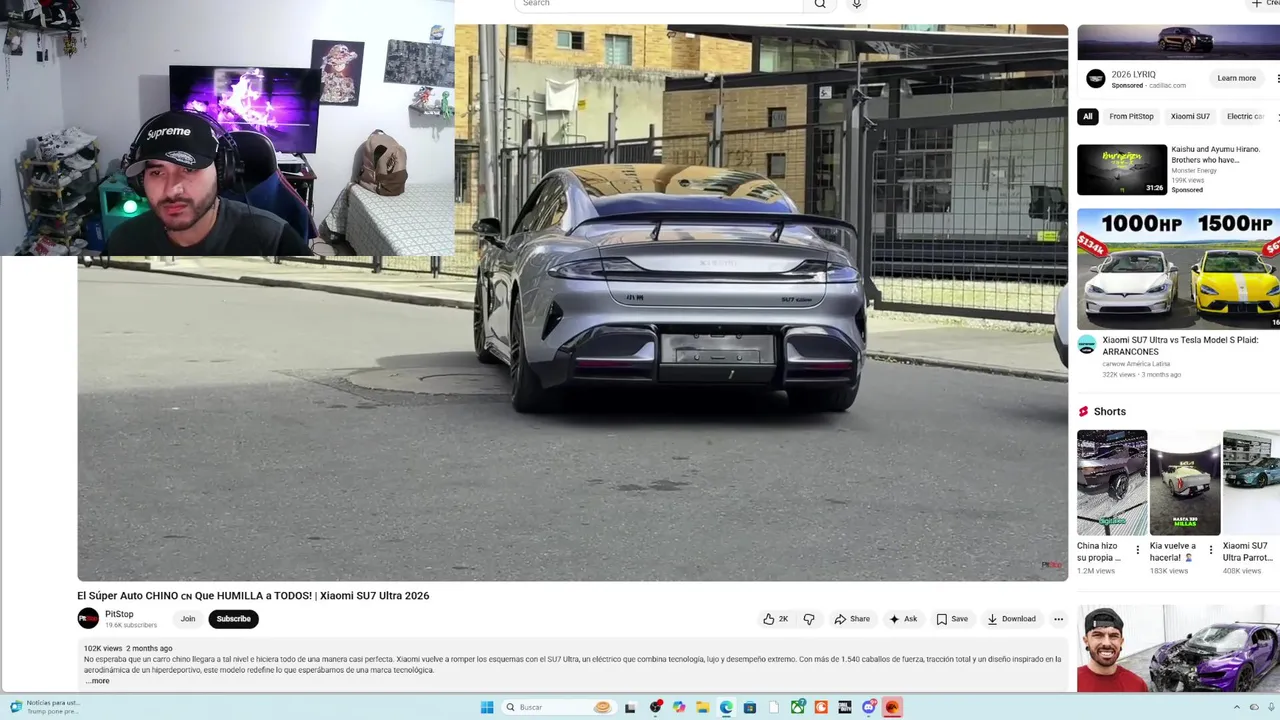Open Monster Energy sponsored video thumbnail
1280x720 pixels.
1122,170
